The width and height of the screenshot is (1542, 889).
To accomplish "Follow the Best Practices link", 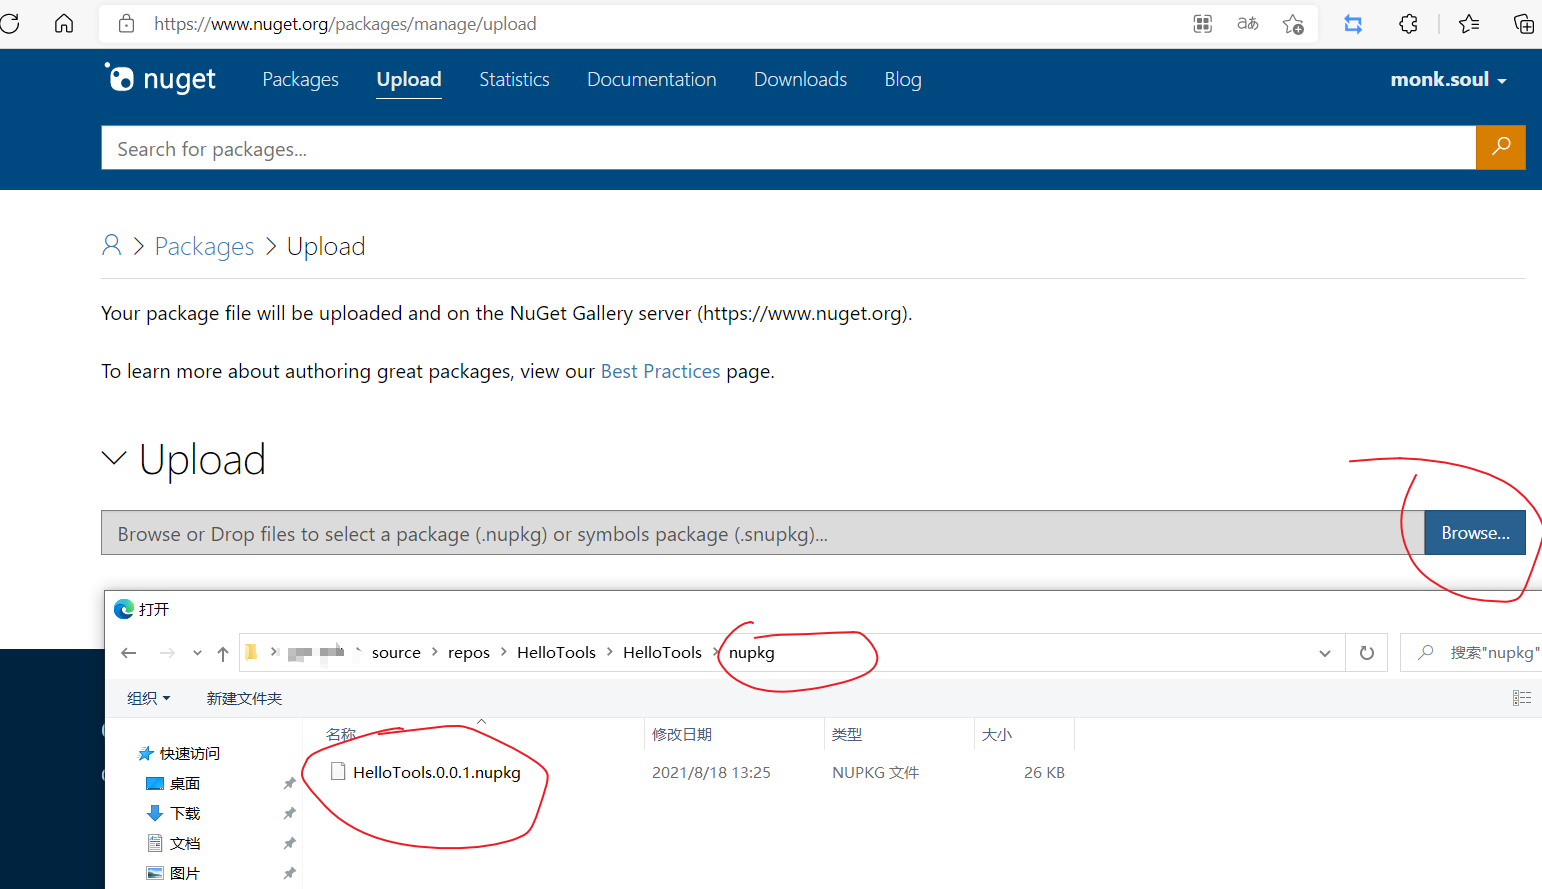I will (660, 372).
